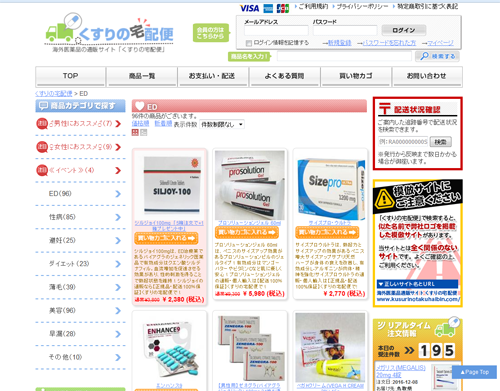The height and width of the screenshot is (391, 500).
Task: Expand the 美容(96) category arrow
Action: click(x=118, y=310)
